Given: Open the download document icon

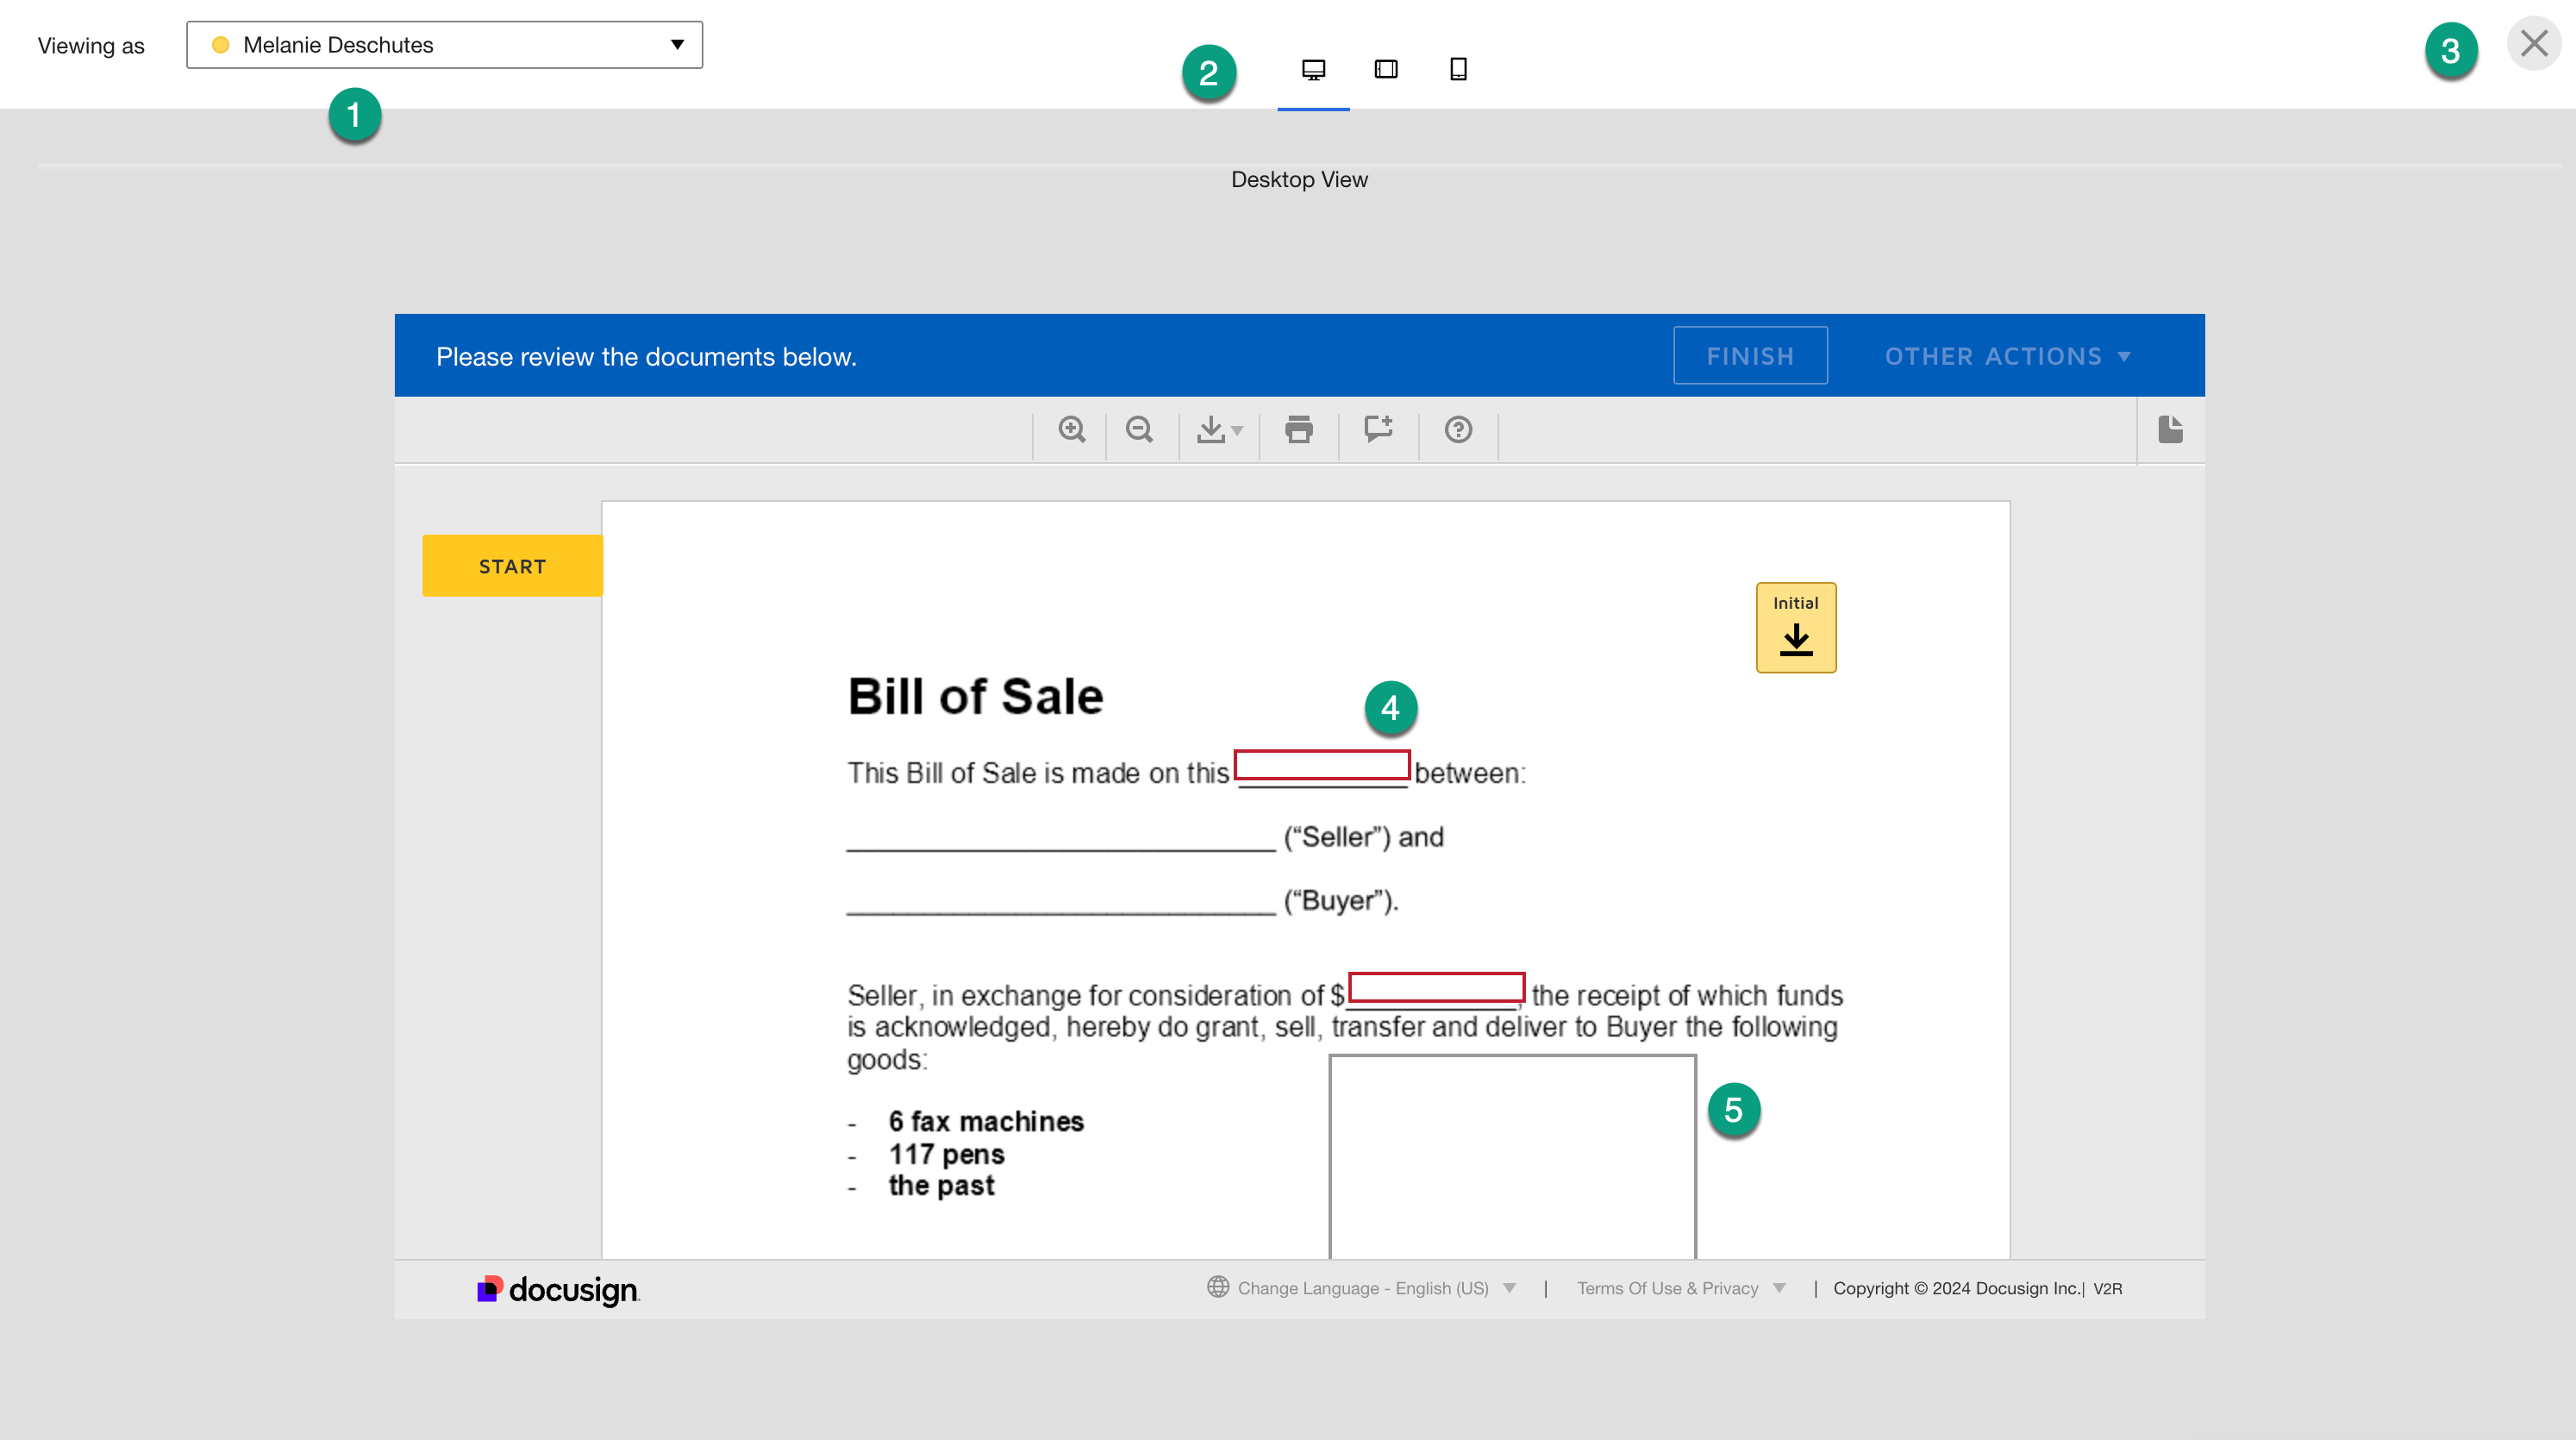Looking at the screenshot, I should 1218,430.
